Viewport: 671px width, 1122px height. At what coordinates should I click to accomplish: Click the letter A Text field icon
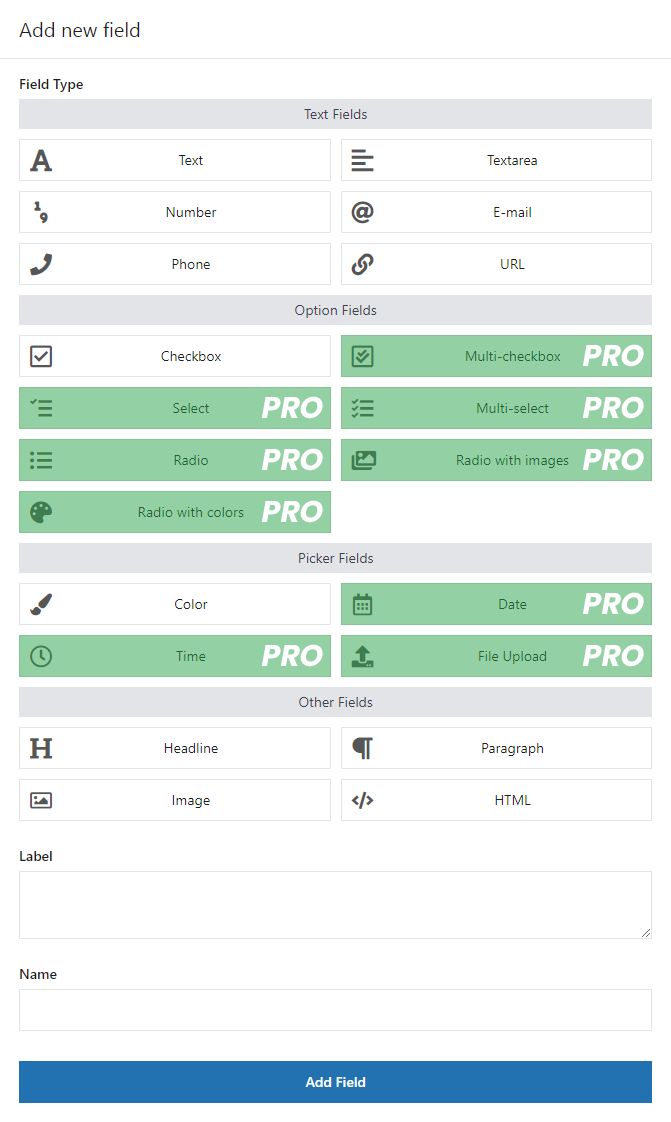pos(41,160)
